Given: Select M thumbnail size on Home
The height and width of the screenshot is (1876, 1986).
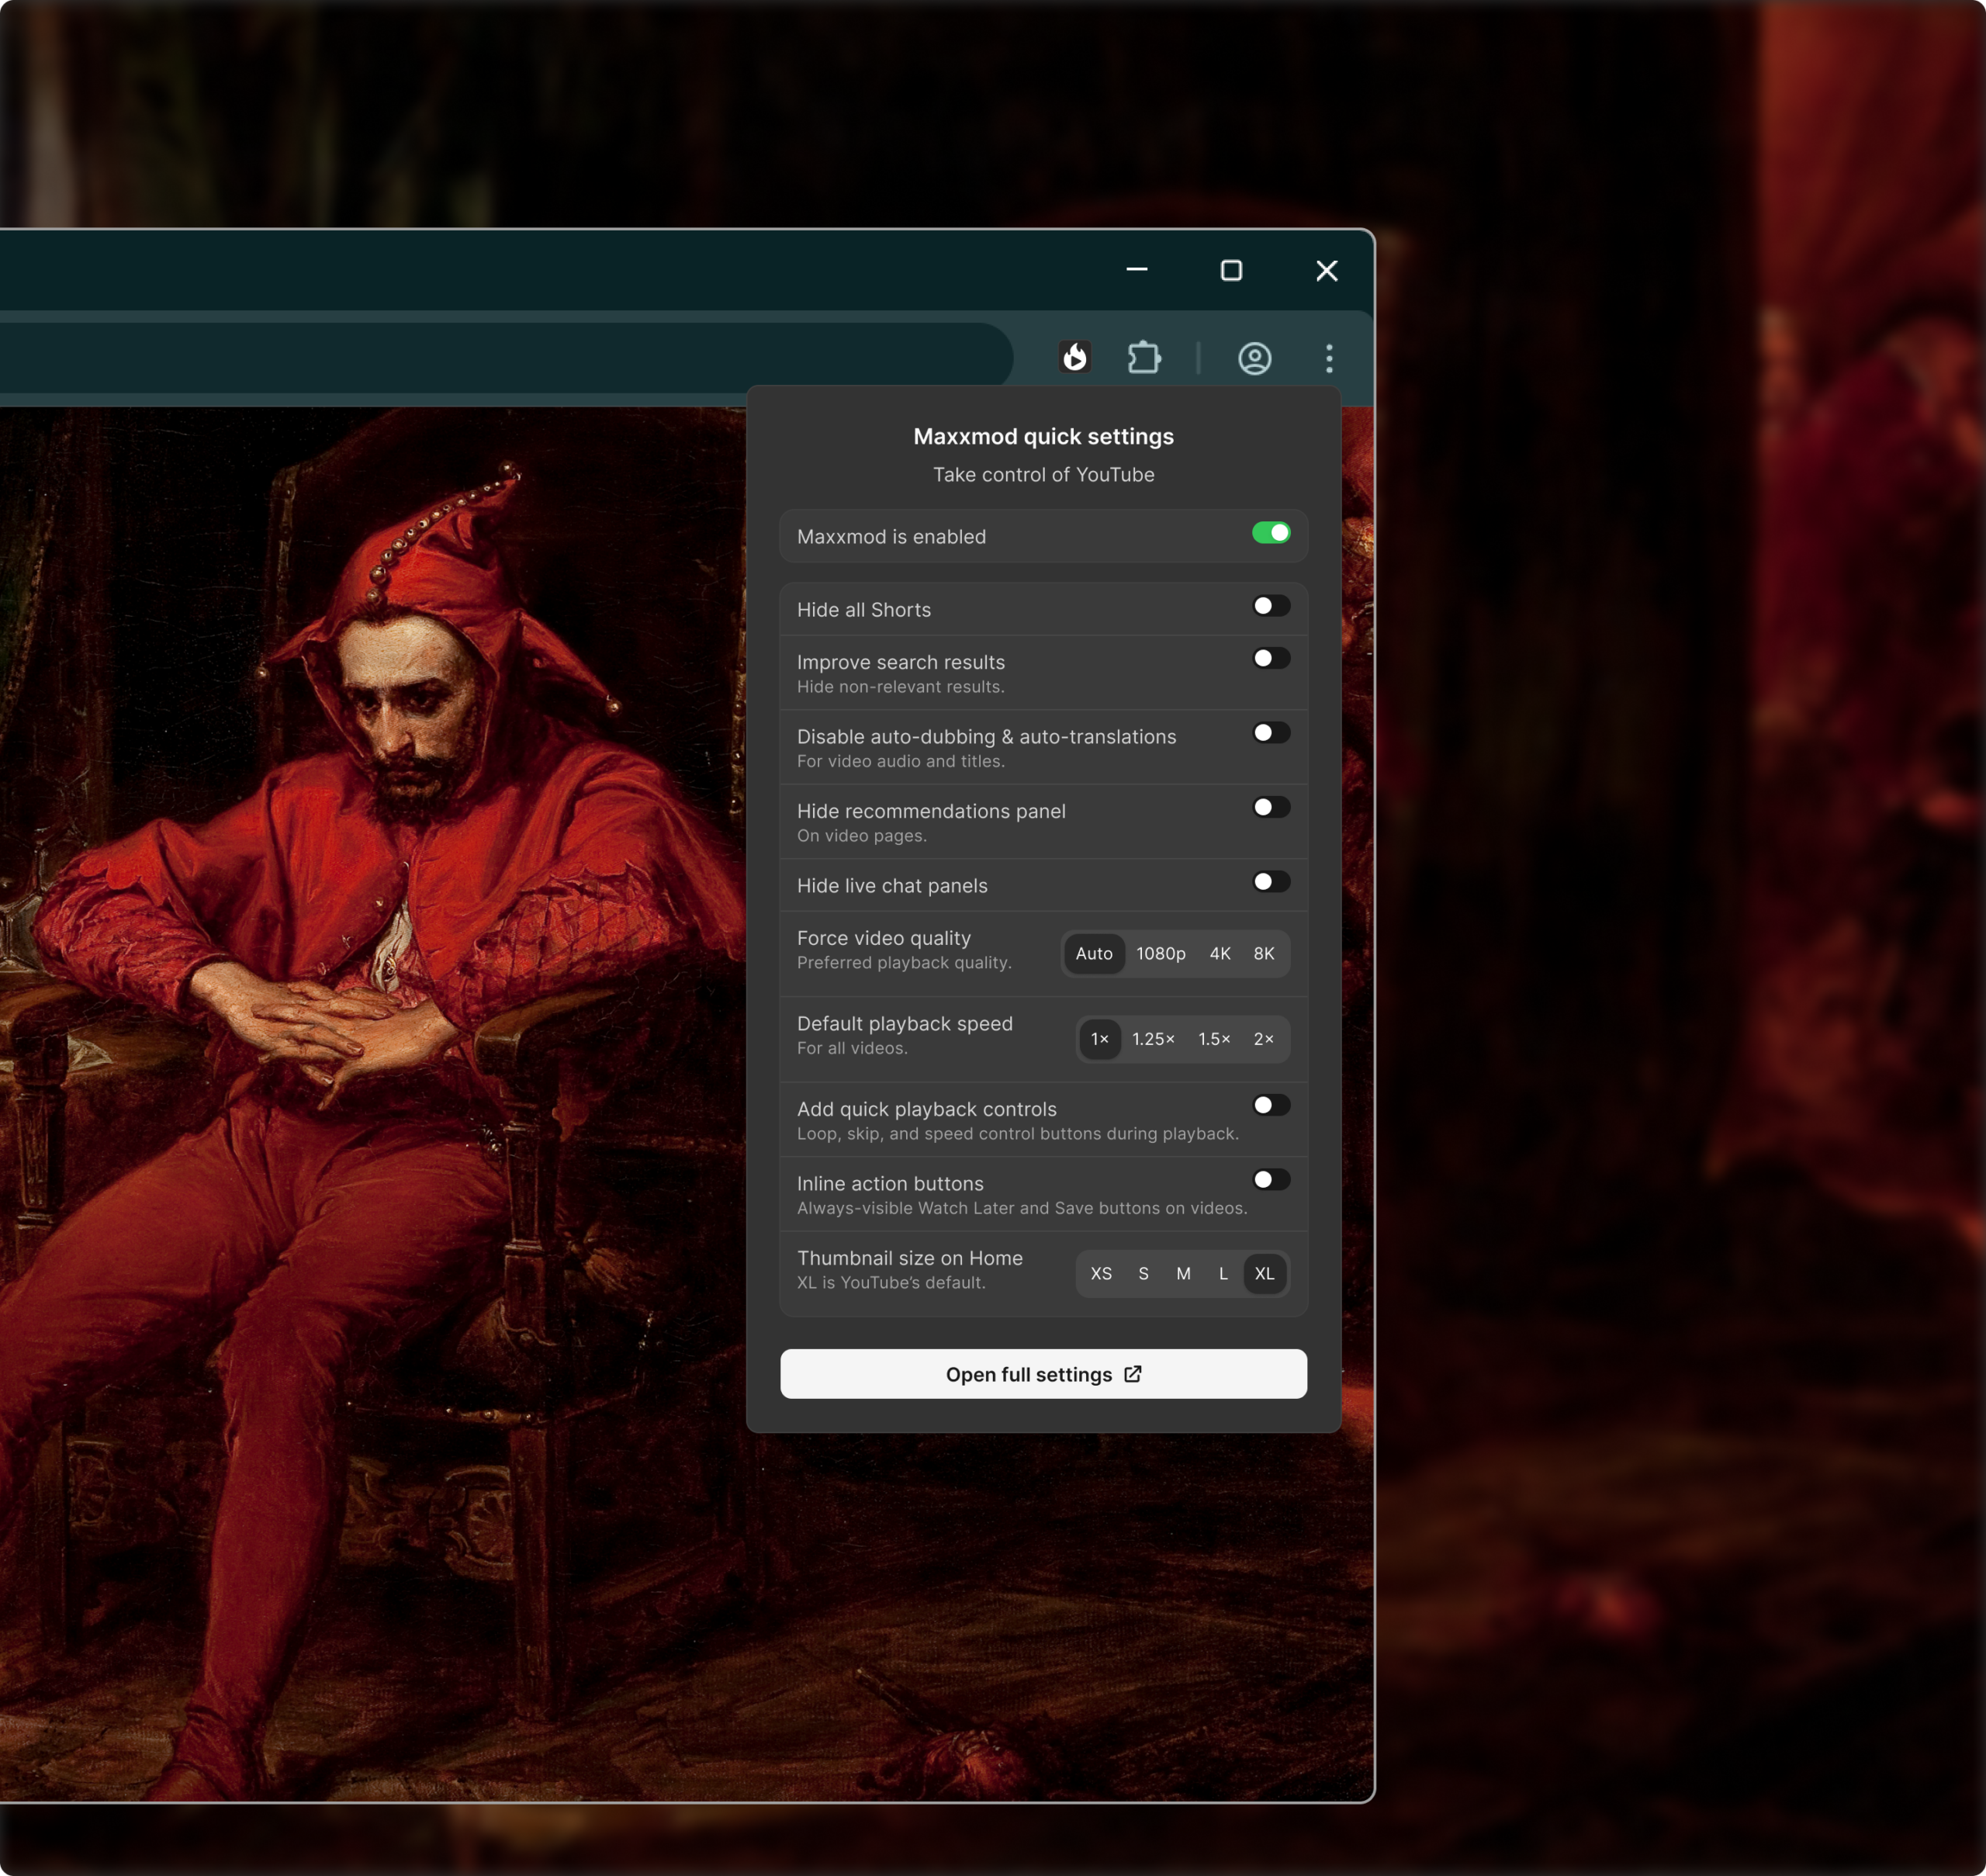Looking at the screenshot, I should pyautogui.click(x=1183, y=1274).
